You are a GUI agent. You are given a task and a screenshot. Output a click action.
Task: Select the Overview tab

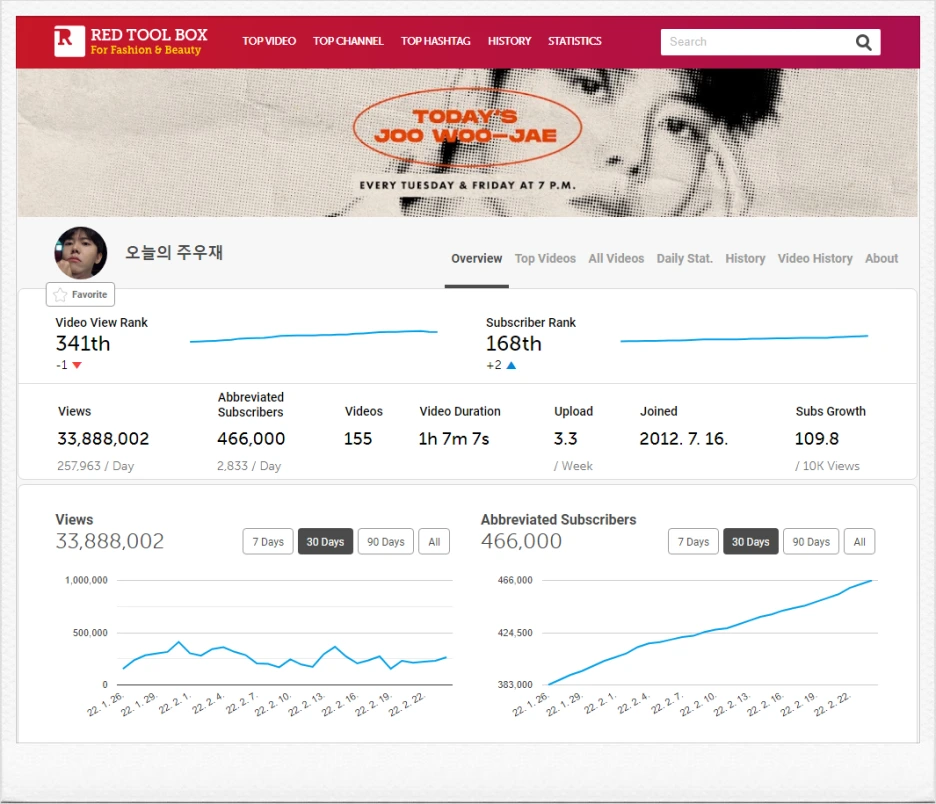tap(476, 258)
